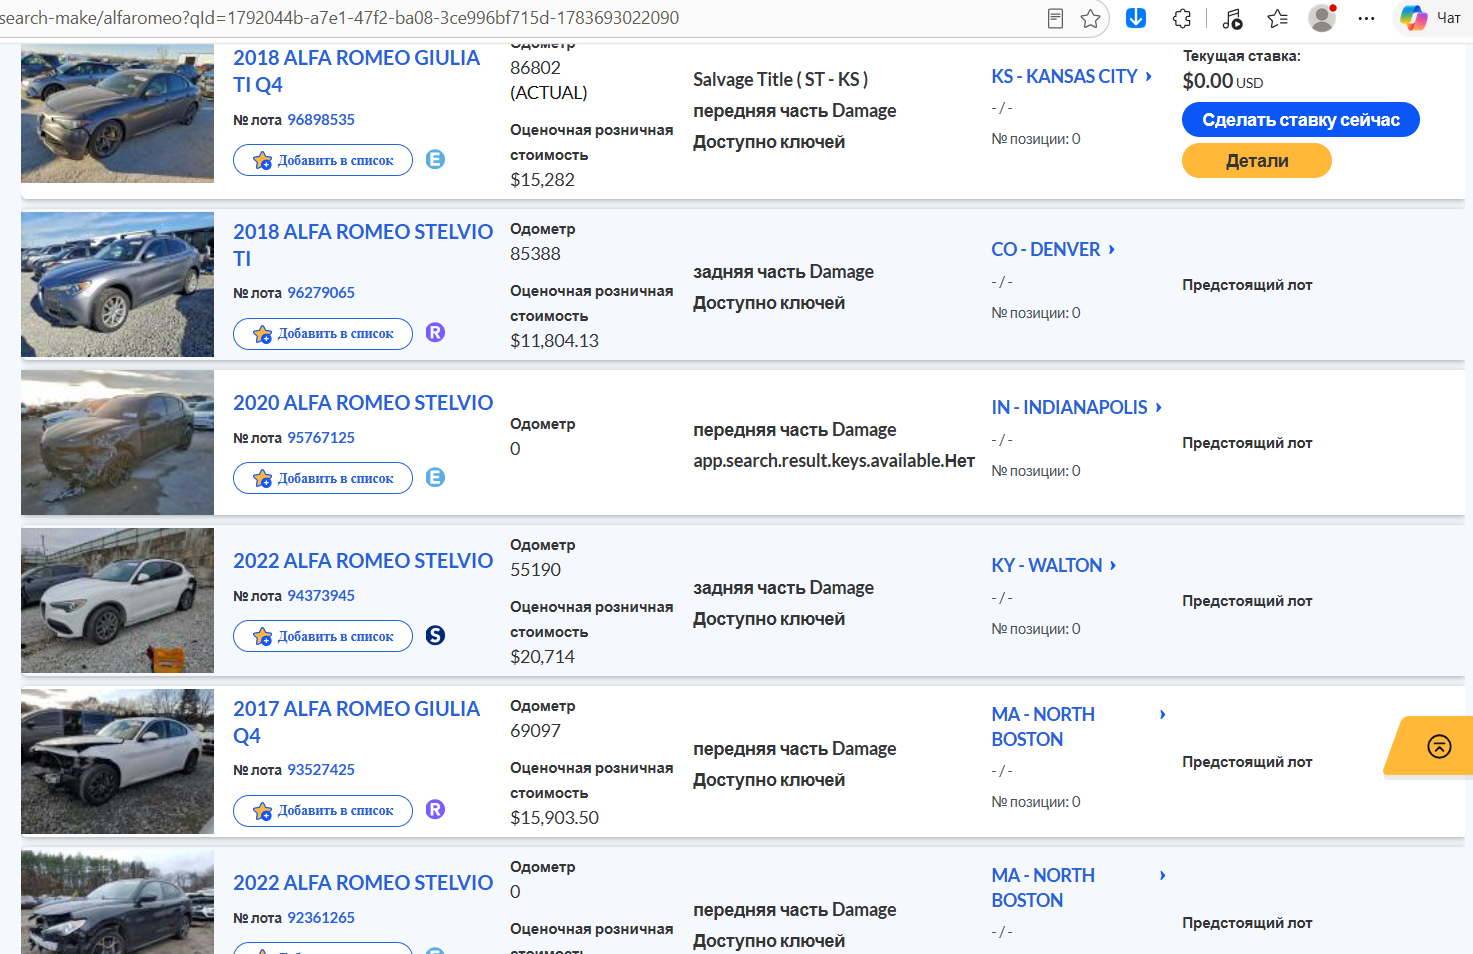Image resolution: width=1473 pixels, height=954 pixels.
Task: Click the yellow Детали button
Action: point(1256,160)
